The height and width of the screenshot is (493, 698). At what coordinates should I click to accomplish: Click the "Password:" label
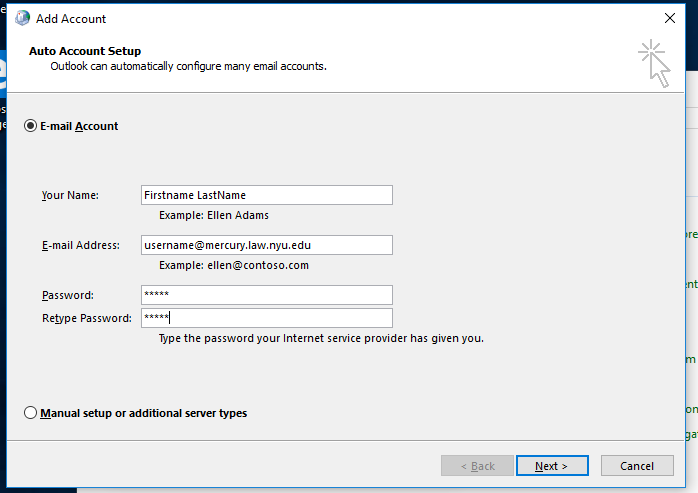pyautogui.click(x=68, y=296)
